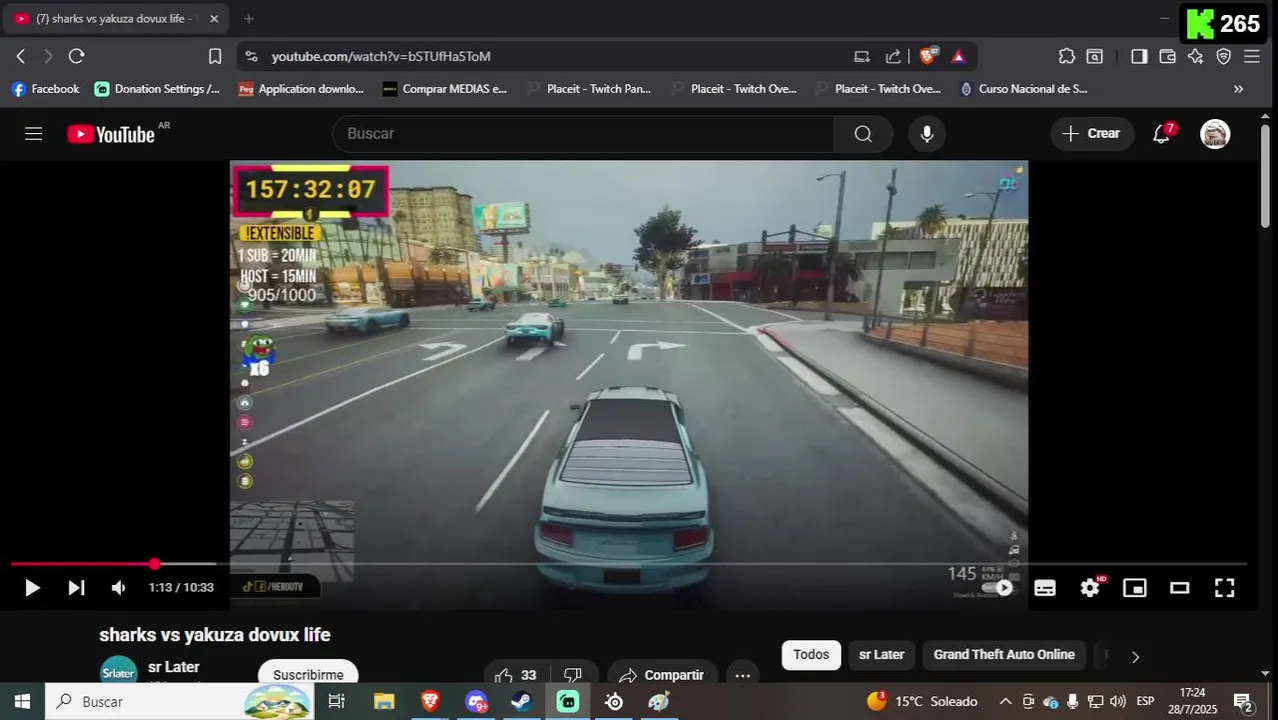Share this page from address bar

click(893, 56)
